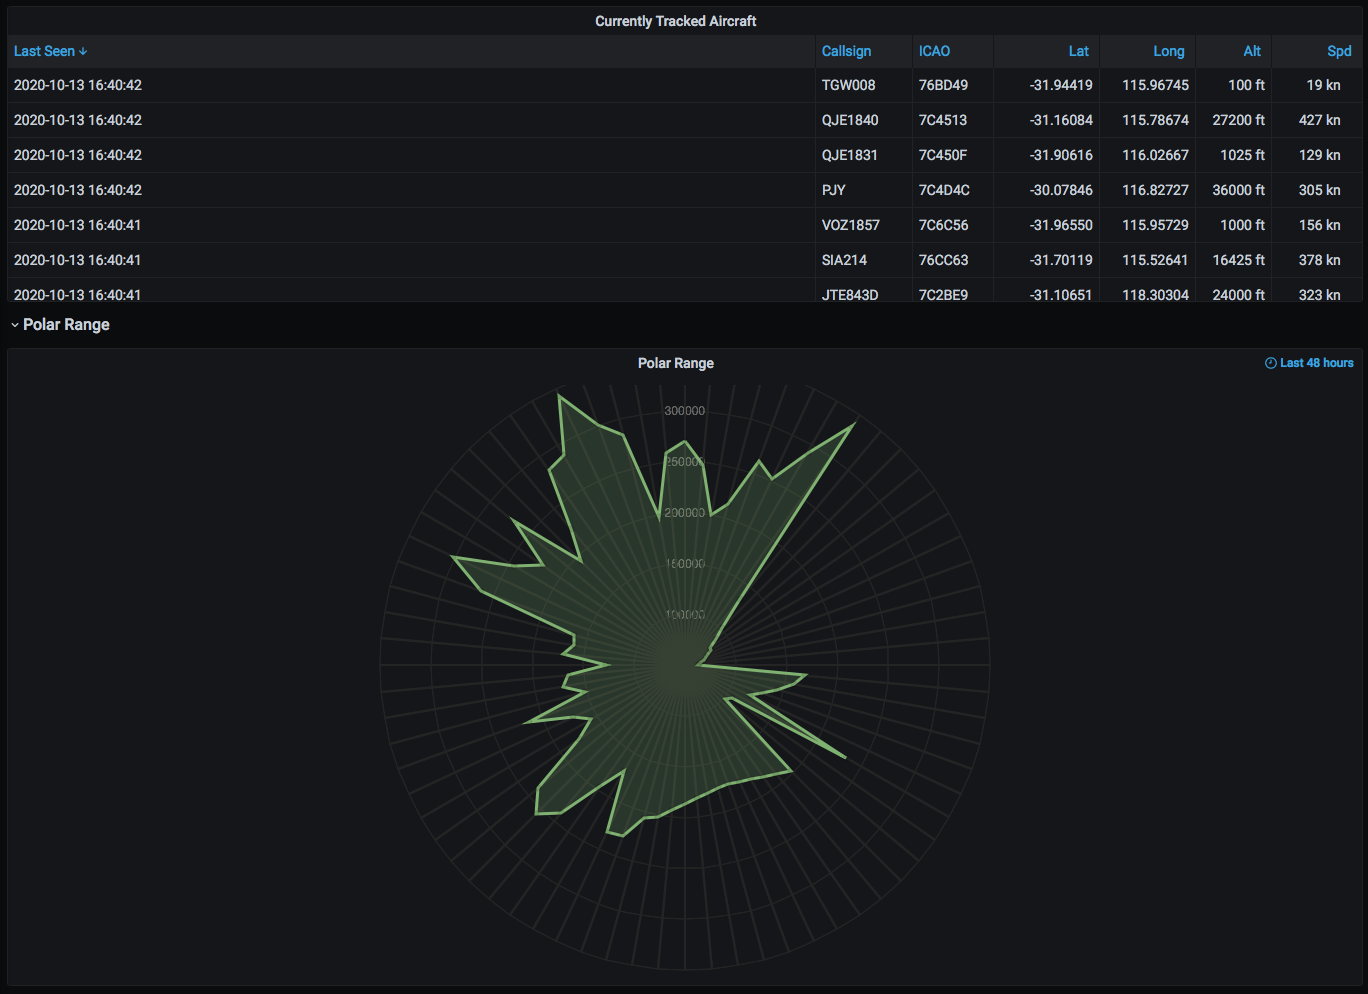Sort table by ICAO column
The width and height of the screenshot is (1368, 994).
[934, 51]
